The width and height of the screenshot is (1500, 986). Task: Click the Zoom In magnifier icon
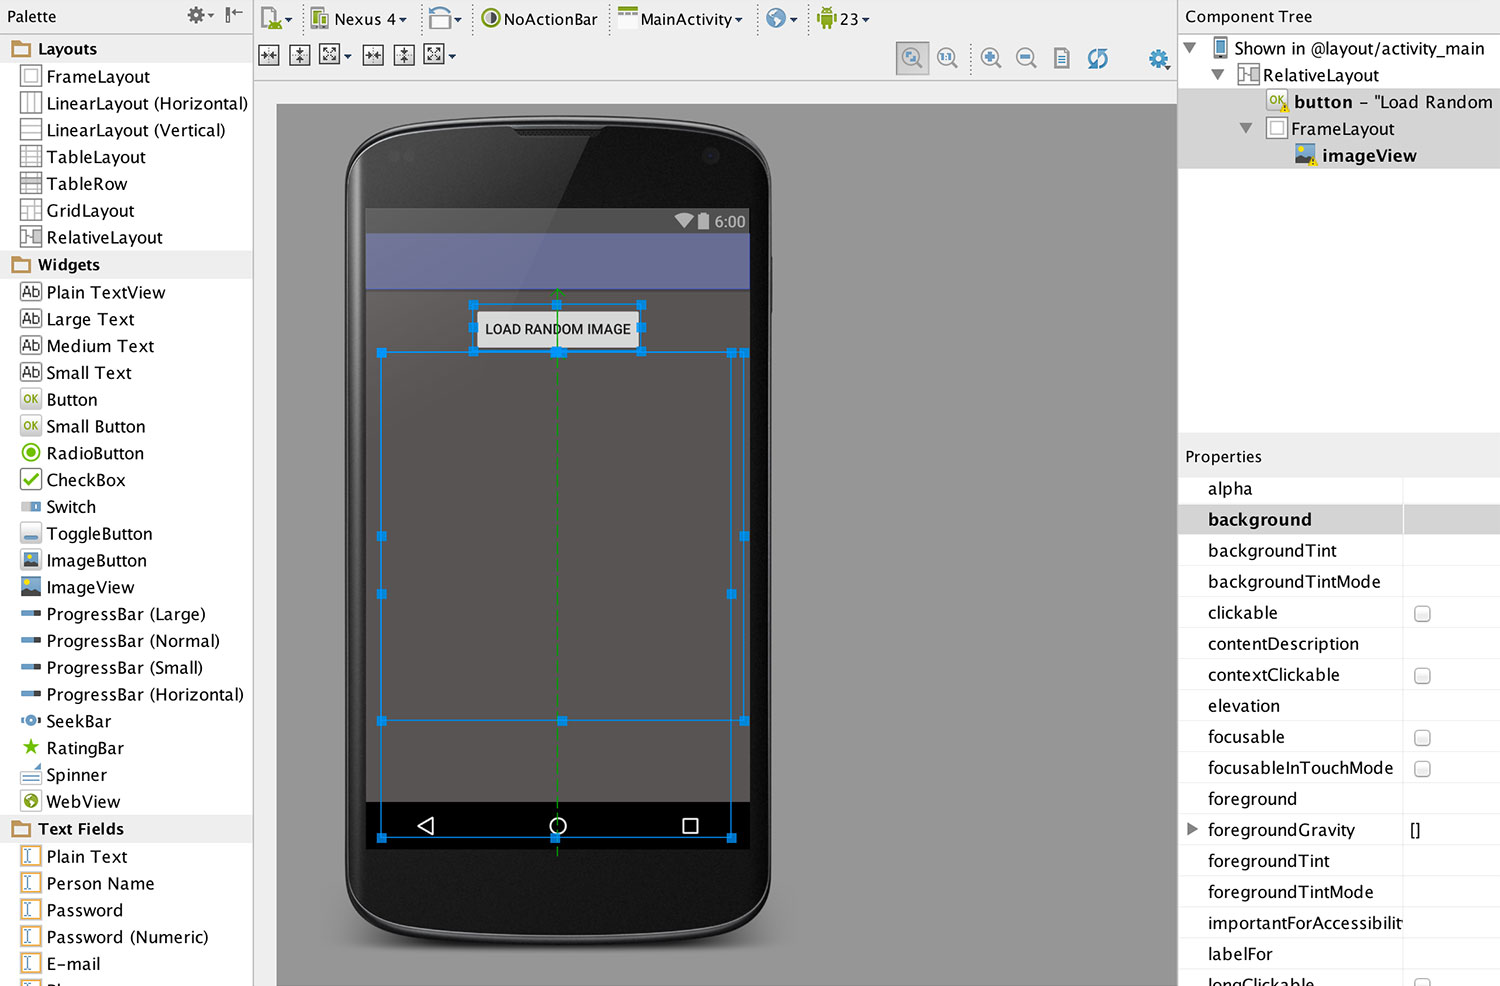pyautogui.click(x=990, y=58)
